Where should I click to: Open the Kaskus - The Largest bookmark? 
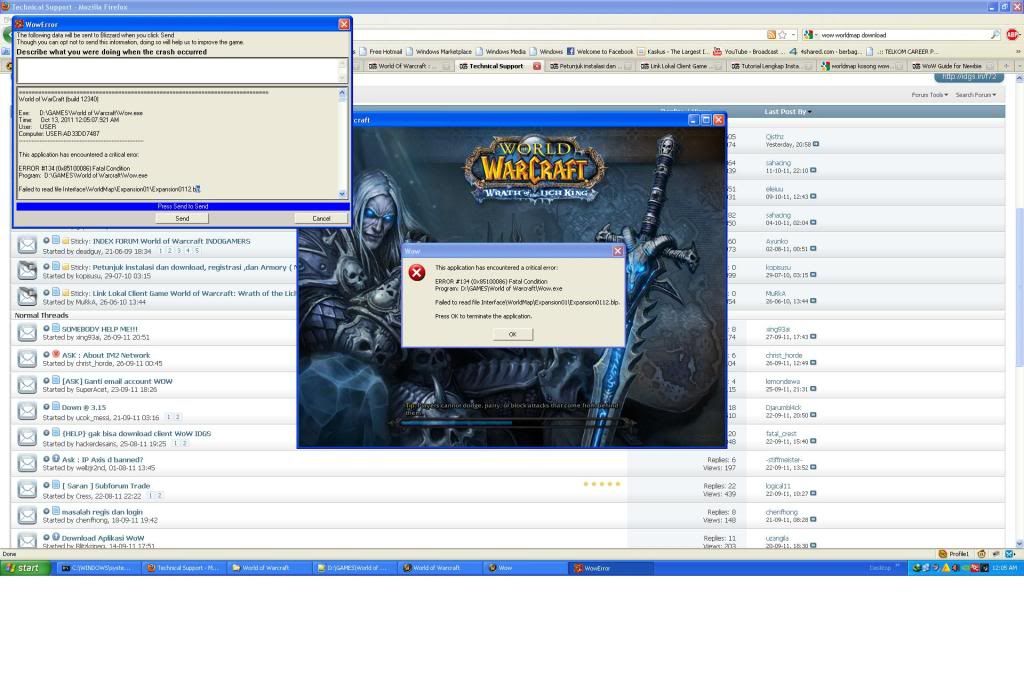[x=673, y=51]
